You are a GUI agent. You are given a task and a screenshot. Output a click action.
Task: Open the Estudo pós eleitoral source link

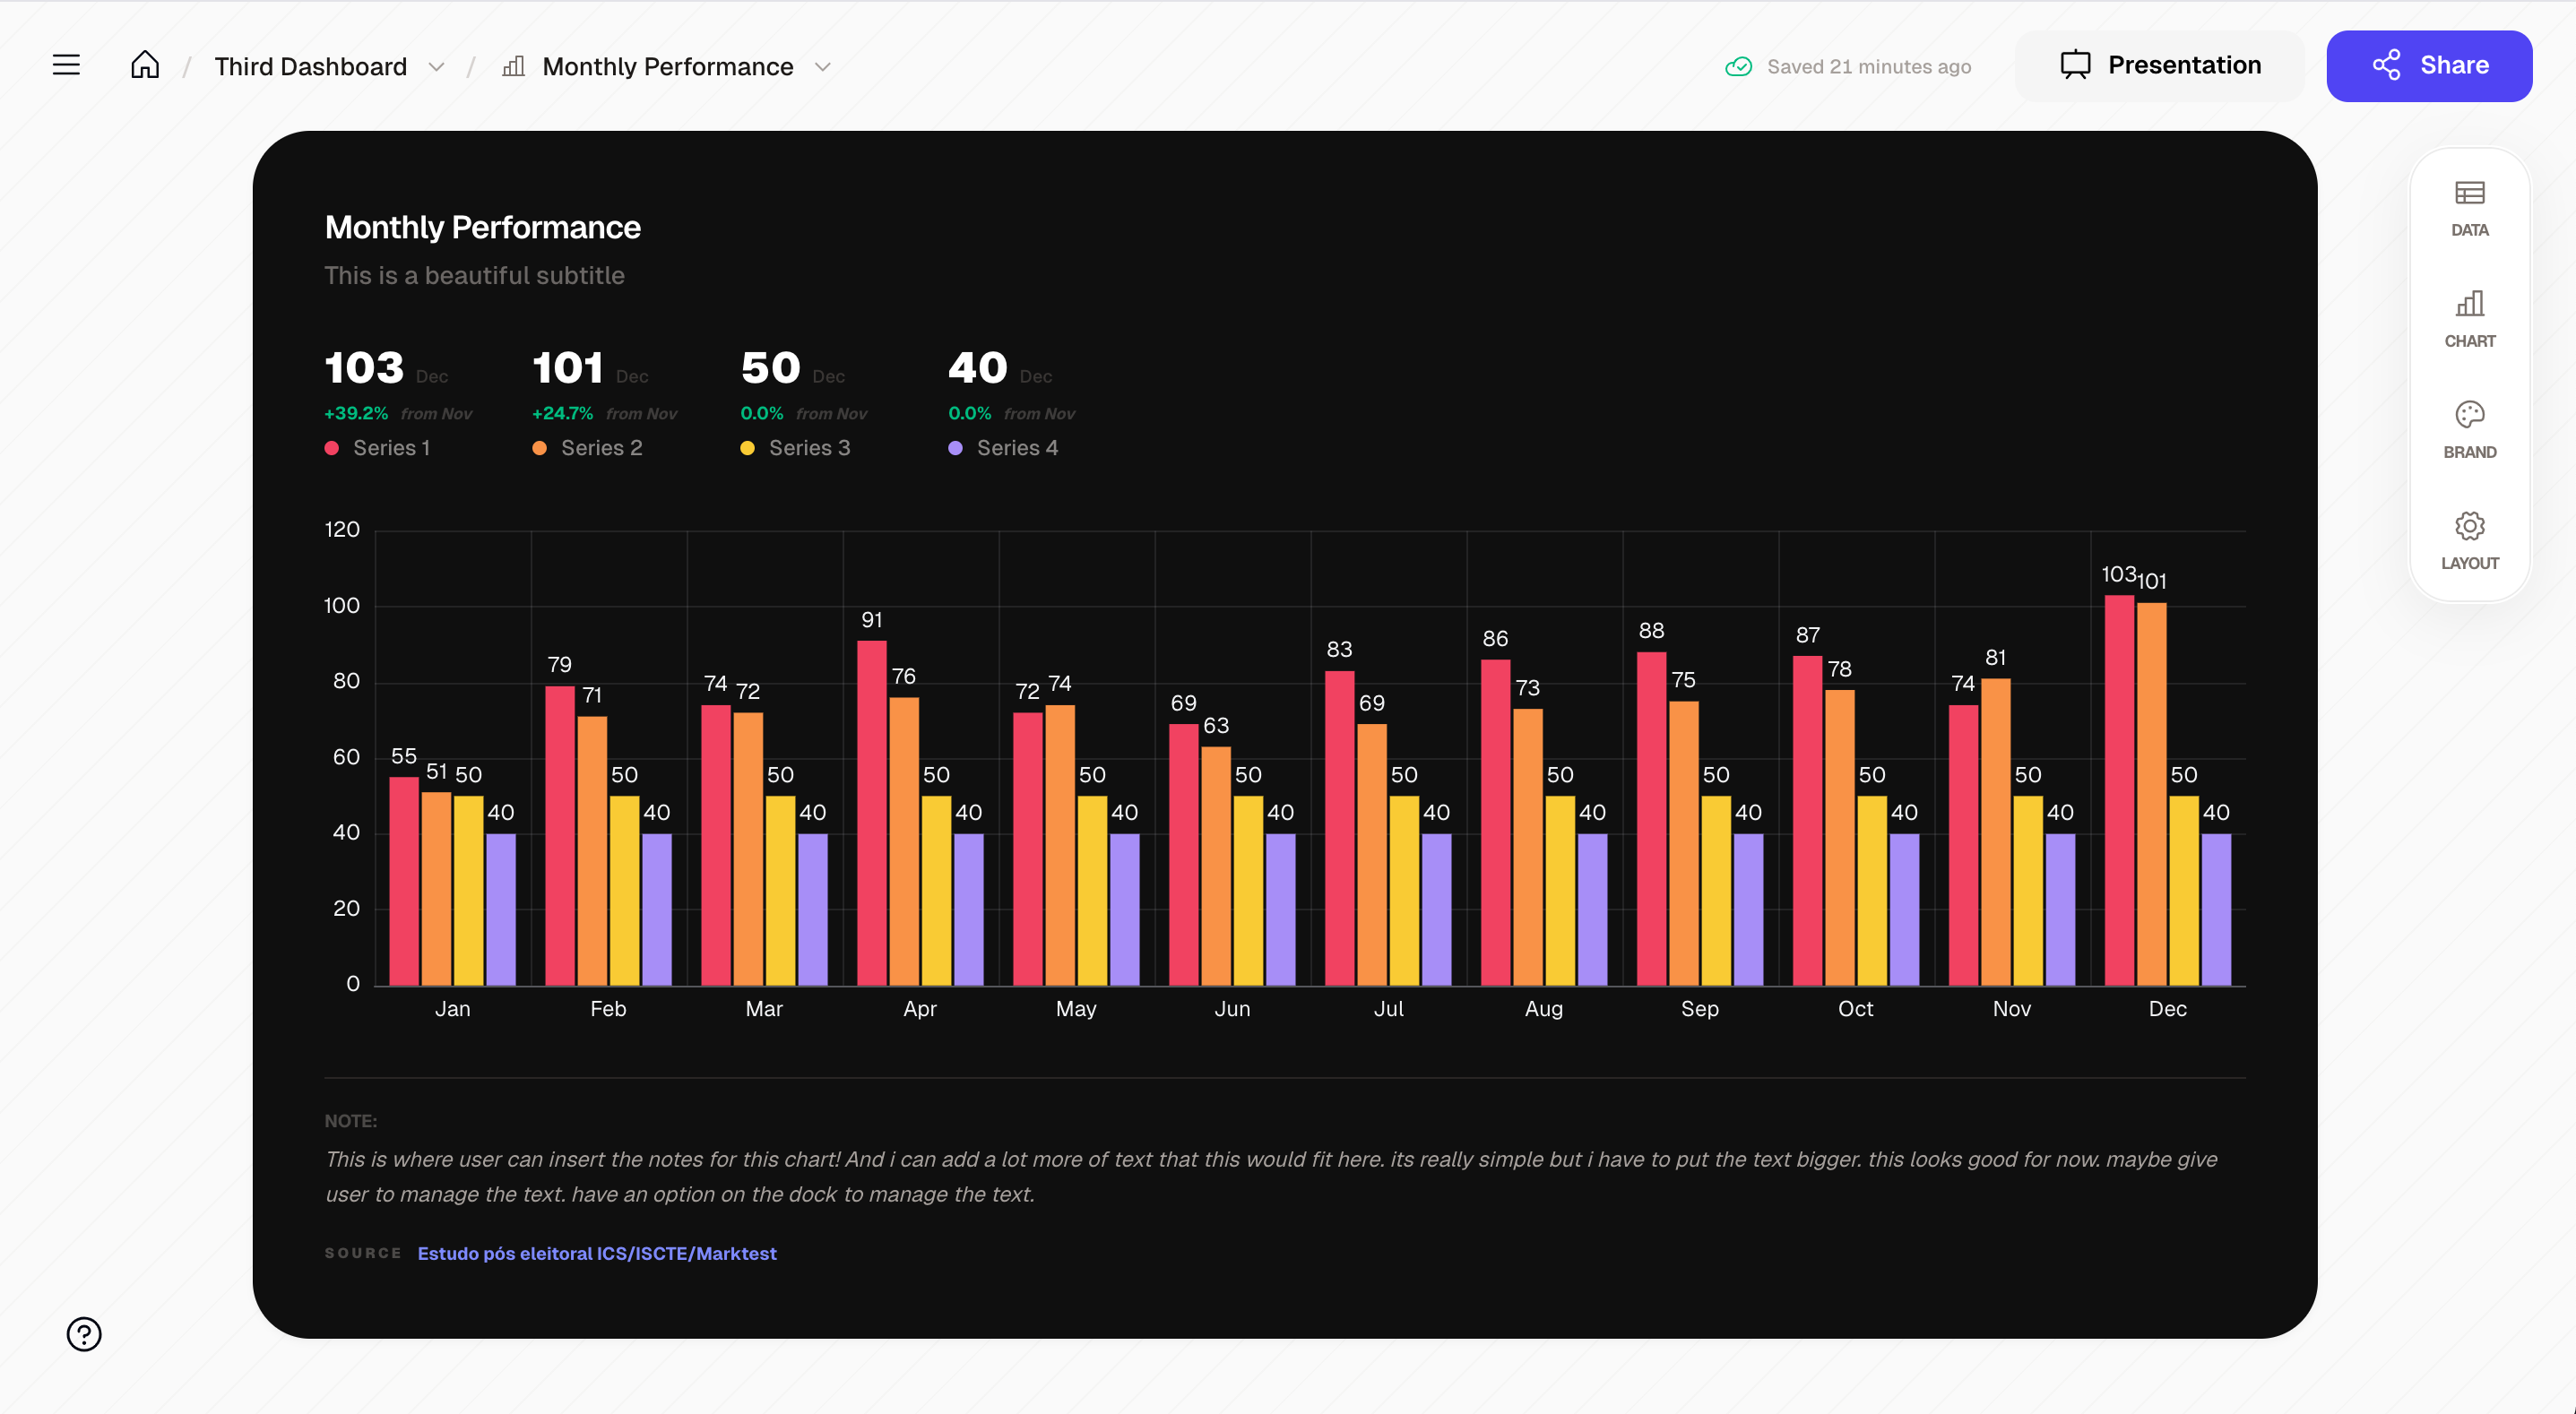[596, 1253]
